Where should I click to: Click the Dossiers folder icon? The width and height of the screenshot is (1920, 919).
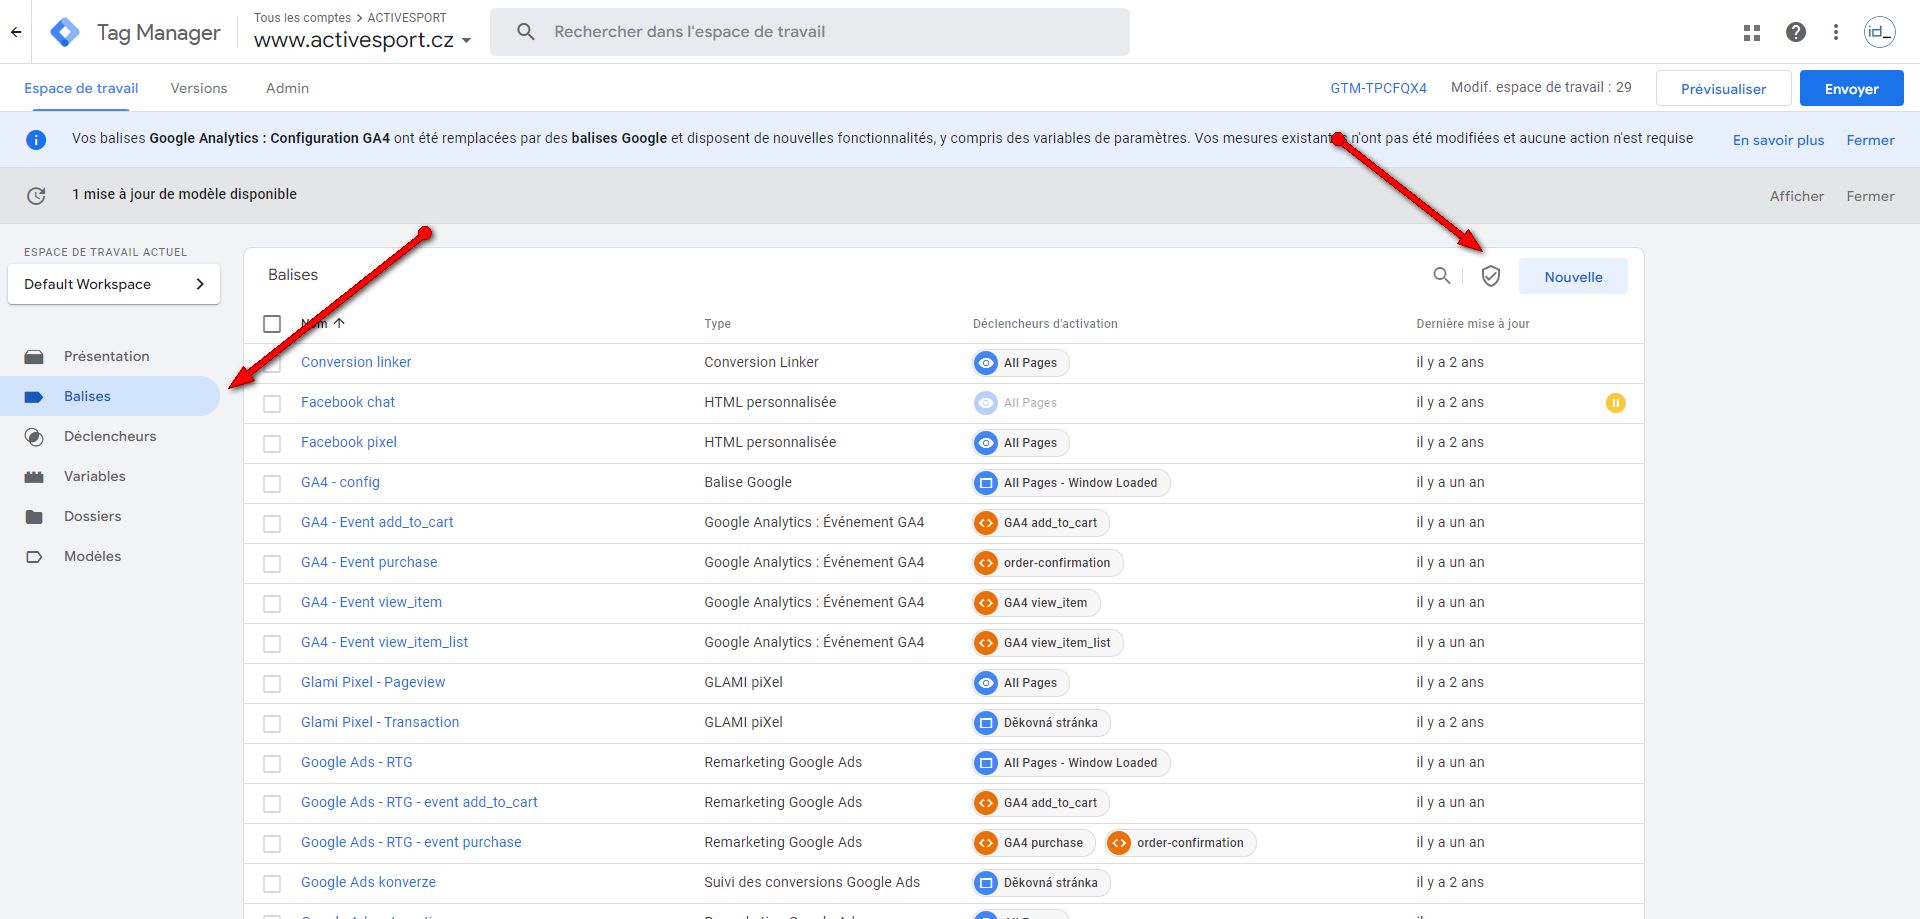[x=34, y=517]
